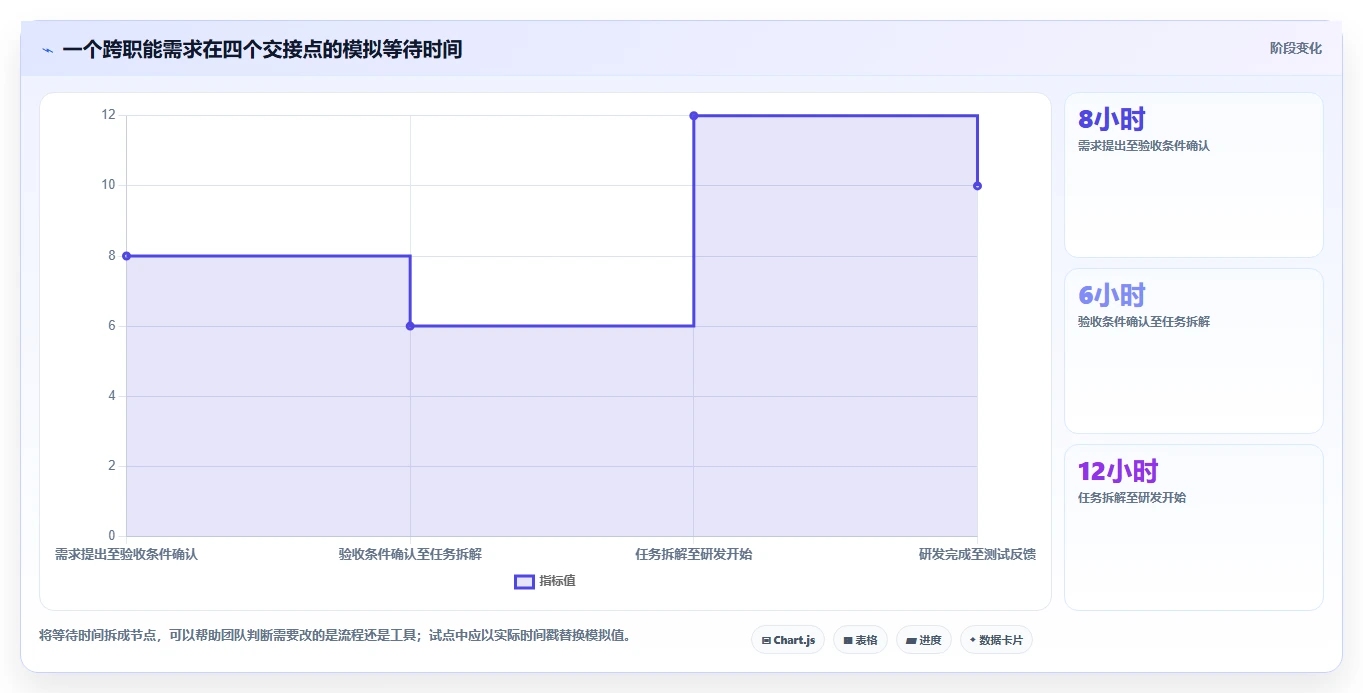Click the chart title 一个跨职能需求在四个交接点的模拟等待时间

[x=262, y=49]
